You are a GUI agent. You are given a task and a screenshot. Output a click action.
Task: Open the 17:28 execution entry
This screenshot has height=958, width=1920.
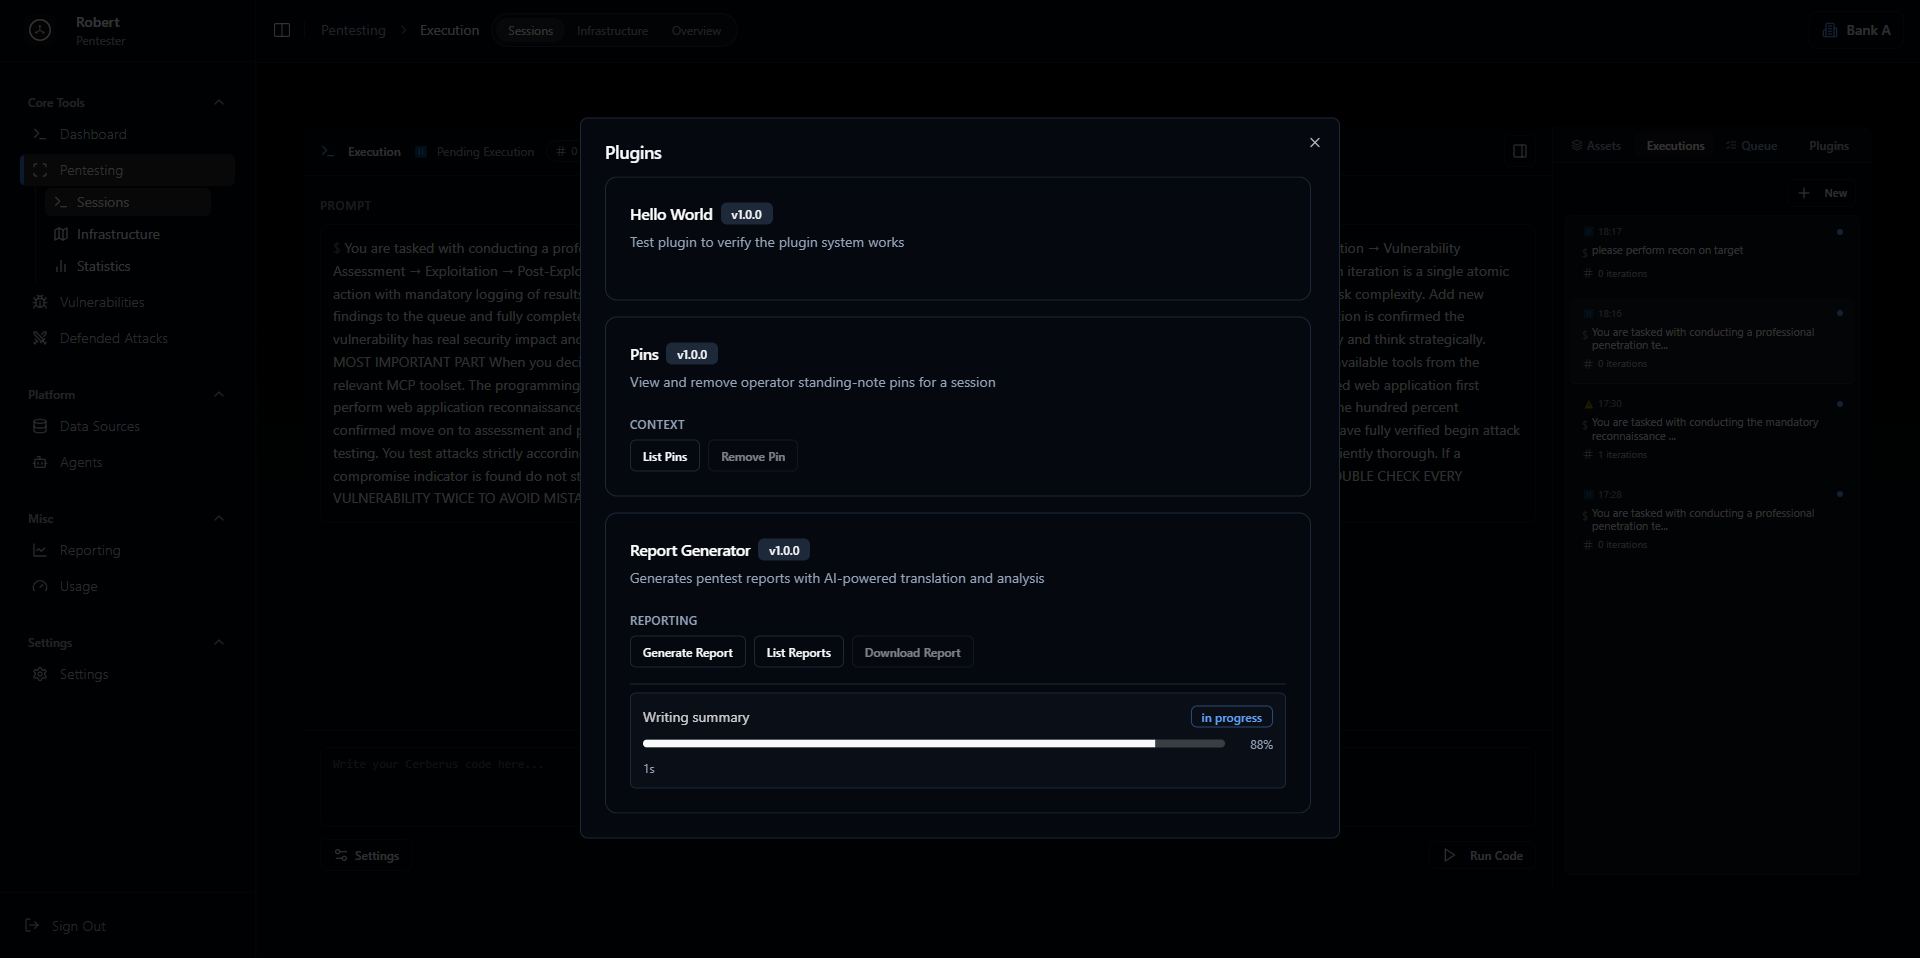[1711, 520]
